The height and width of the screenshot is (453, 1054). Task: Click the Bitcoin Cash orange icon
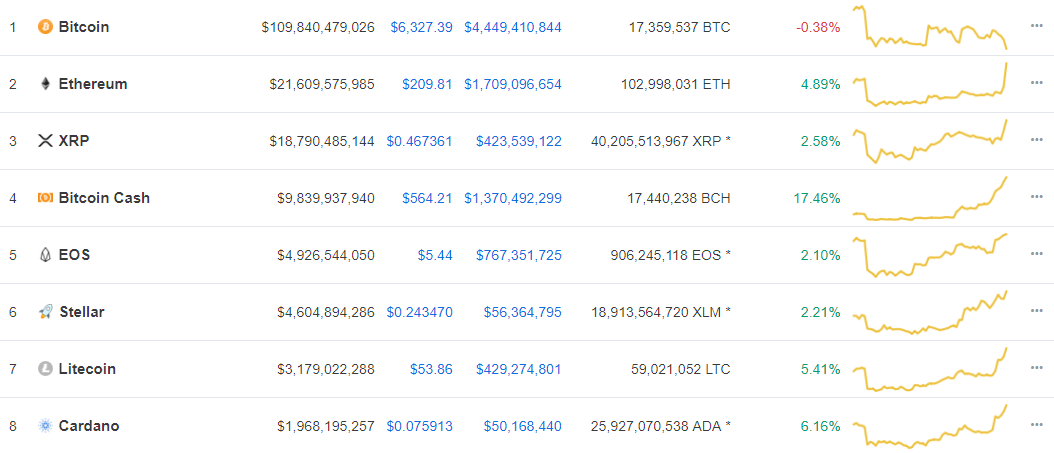click(45, 198)
